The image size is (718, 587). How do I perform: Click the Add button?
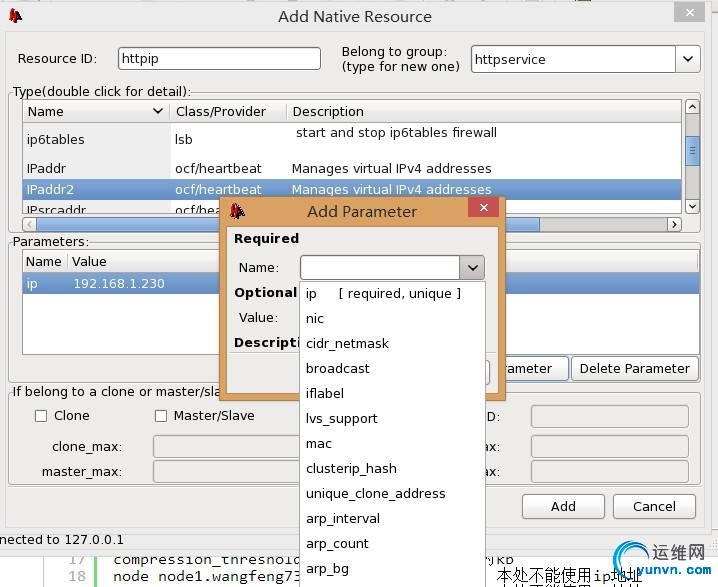tap(563, 506)
